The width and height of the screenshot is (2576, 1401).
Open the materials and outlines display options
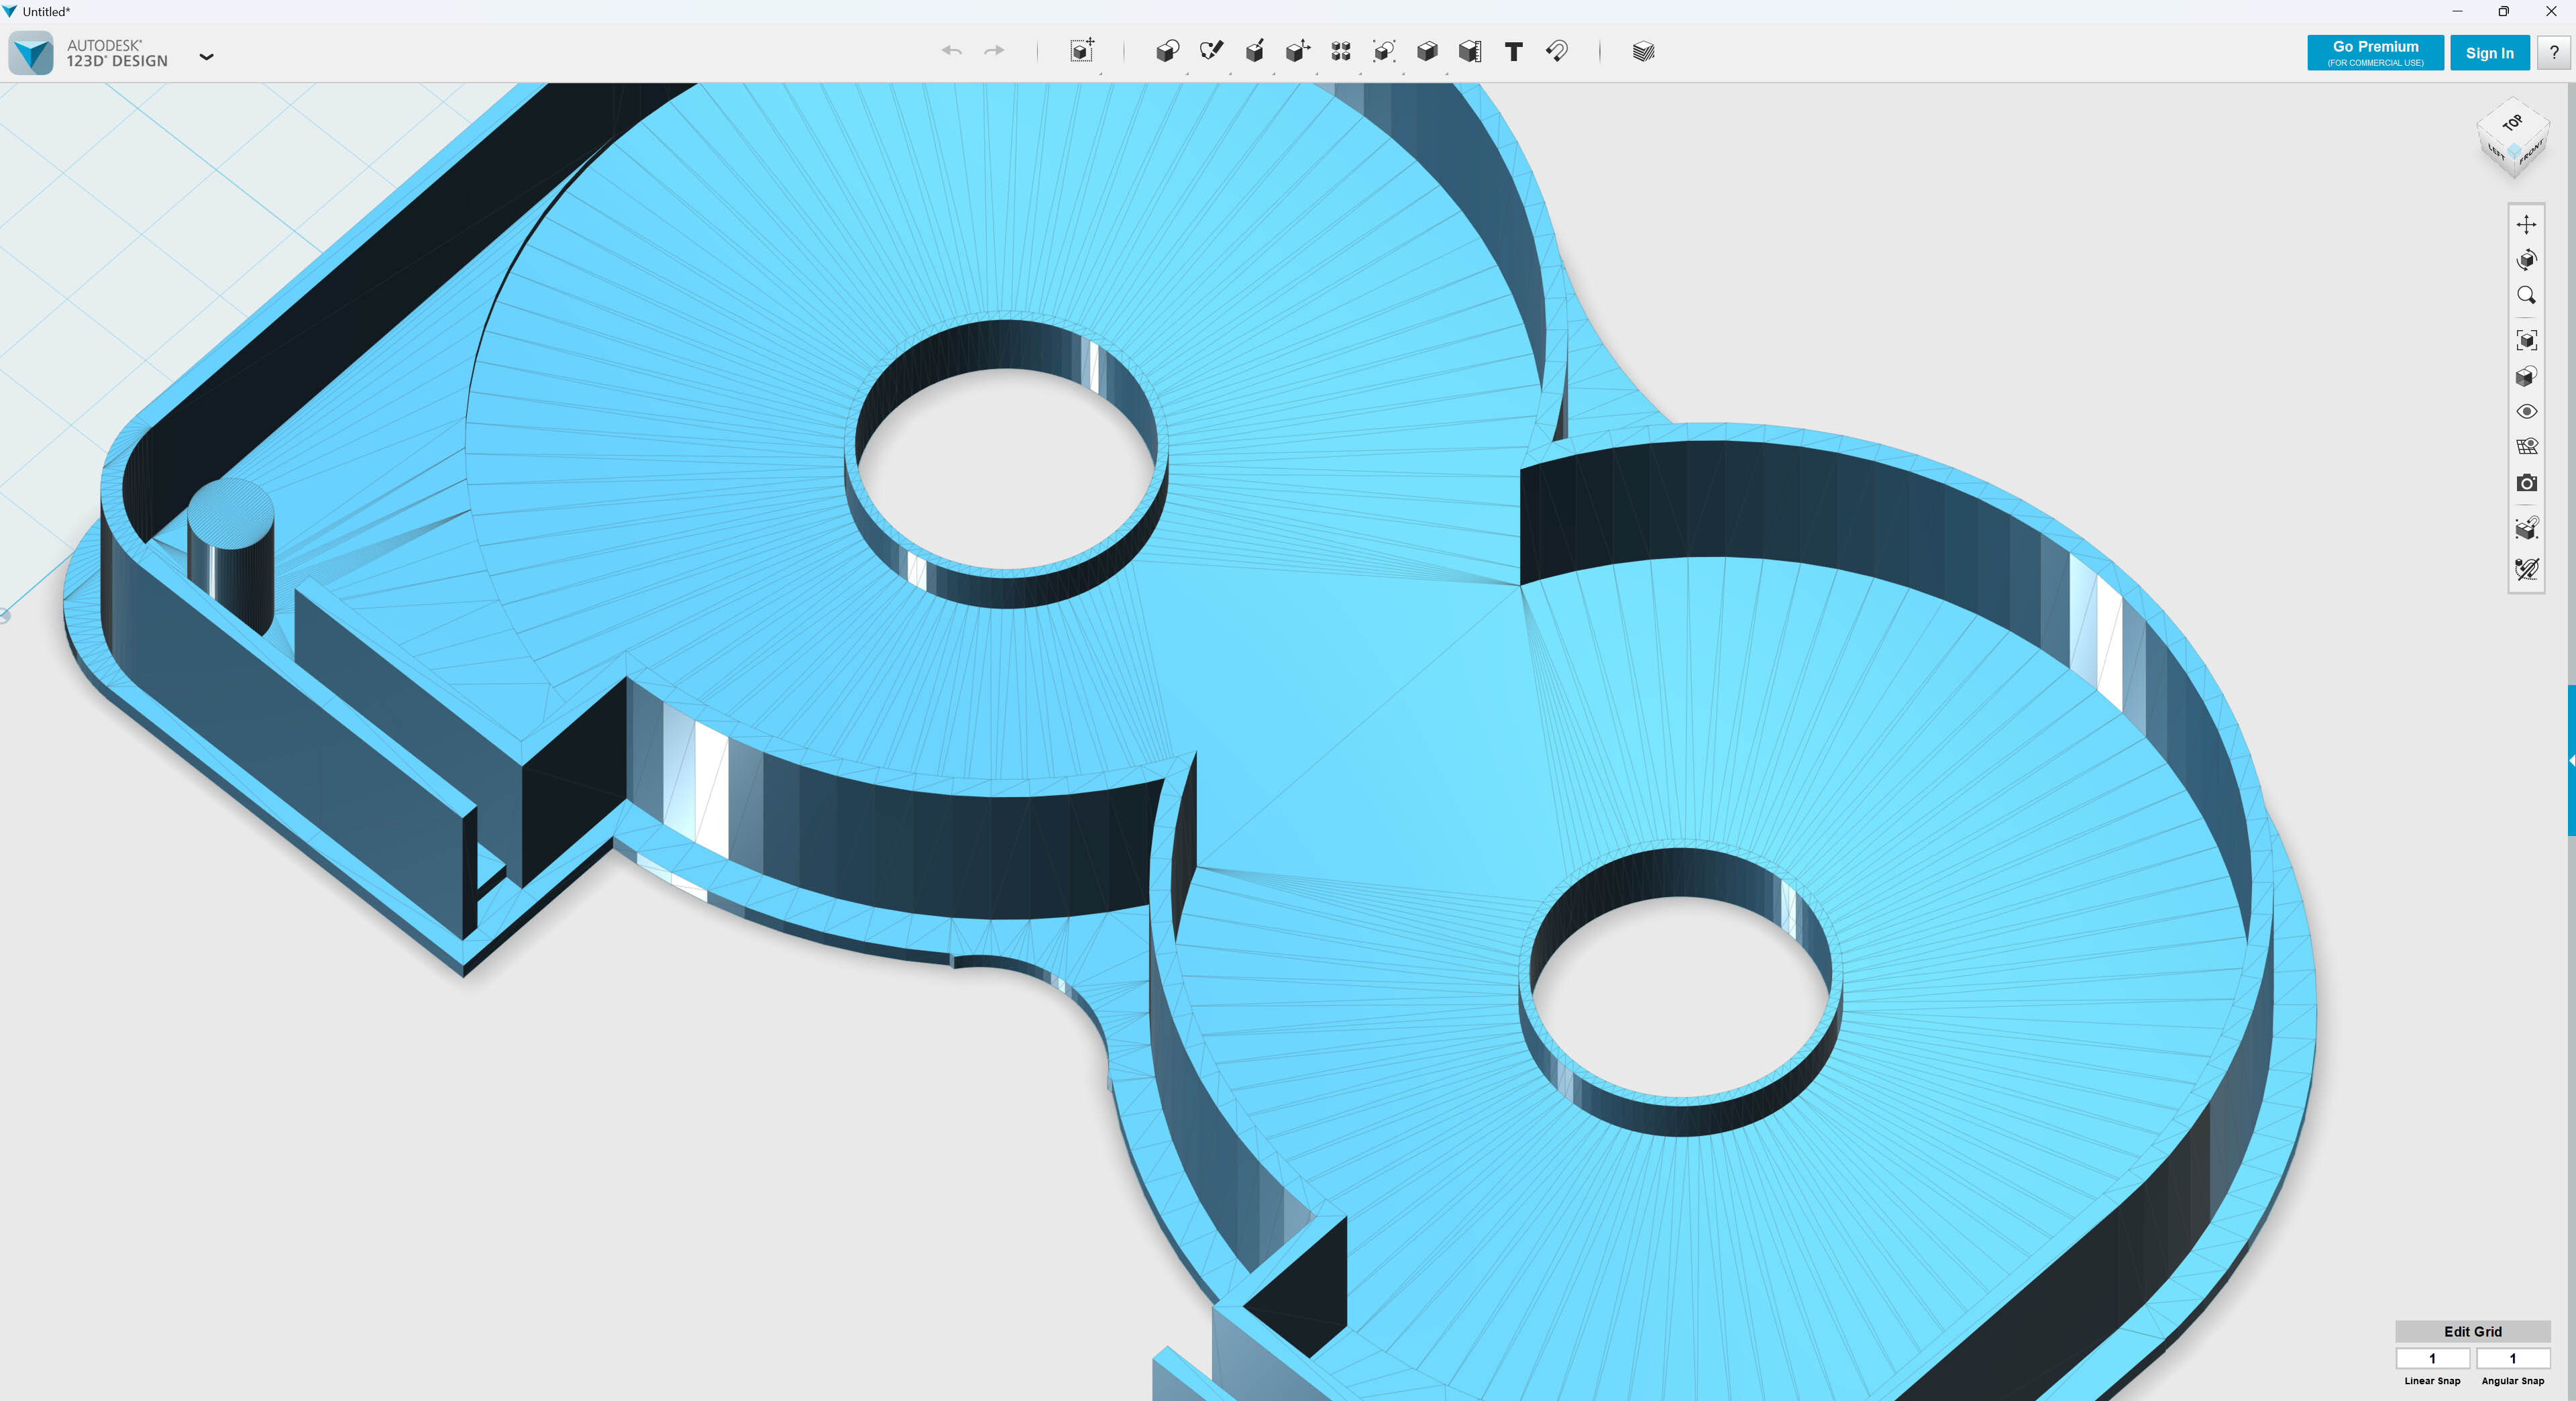(2526, 376)
